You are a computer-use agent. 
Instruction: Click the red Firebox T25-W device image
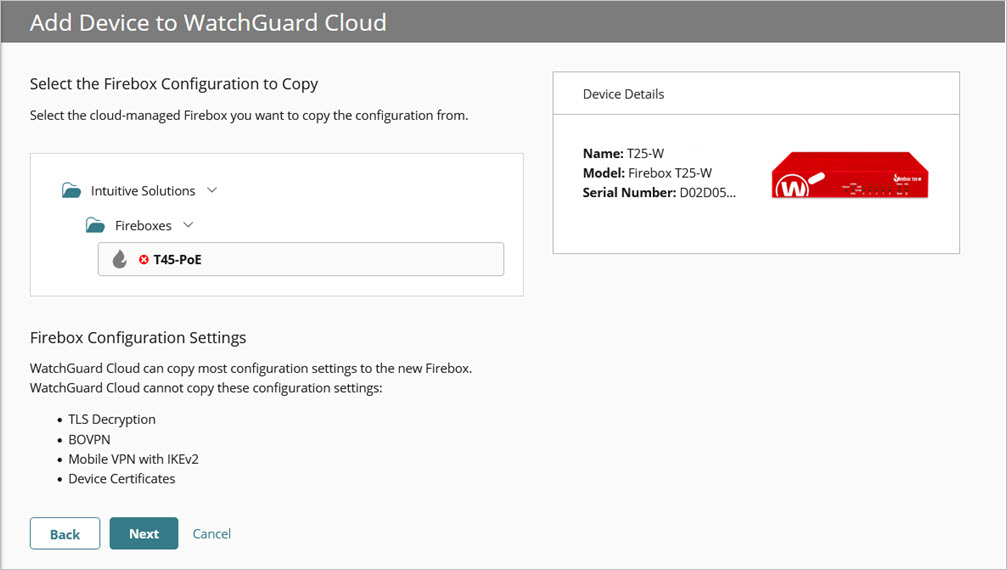point(850,175)
